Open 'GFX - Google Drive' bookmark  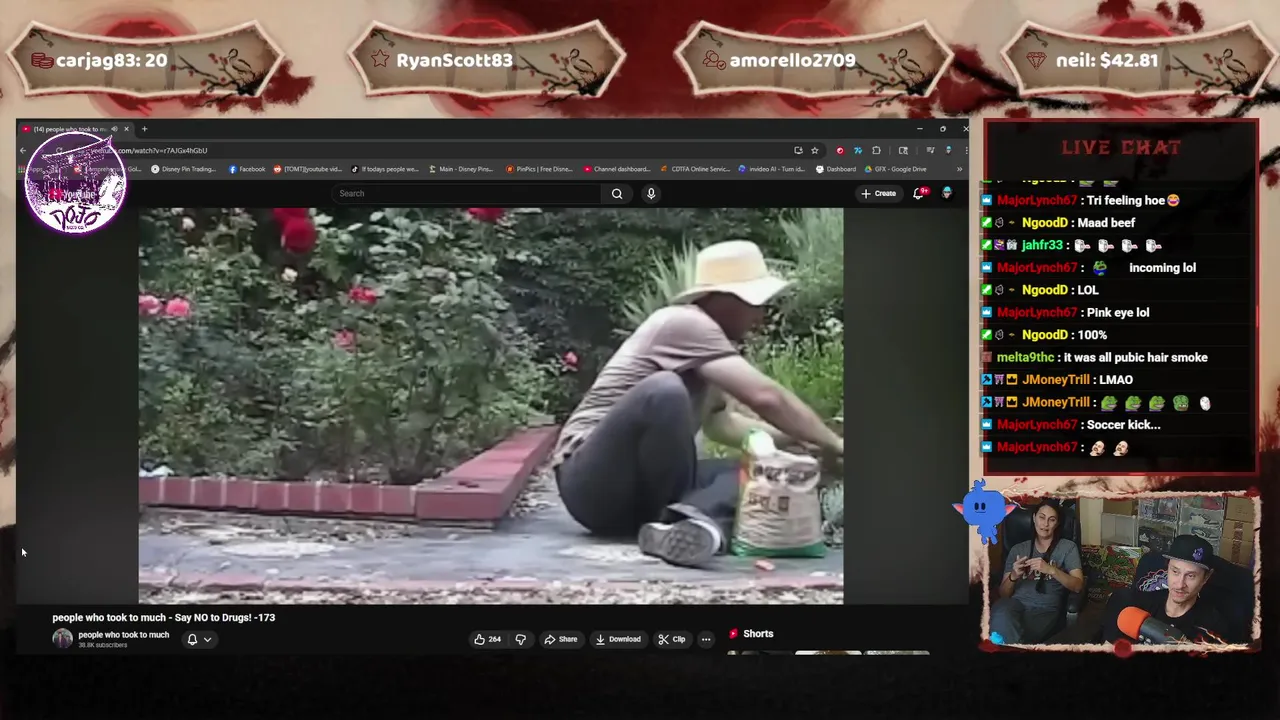coord(895,169)
